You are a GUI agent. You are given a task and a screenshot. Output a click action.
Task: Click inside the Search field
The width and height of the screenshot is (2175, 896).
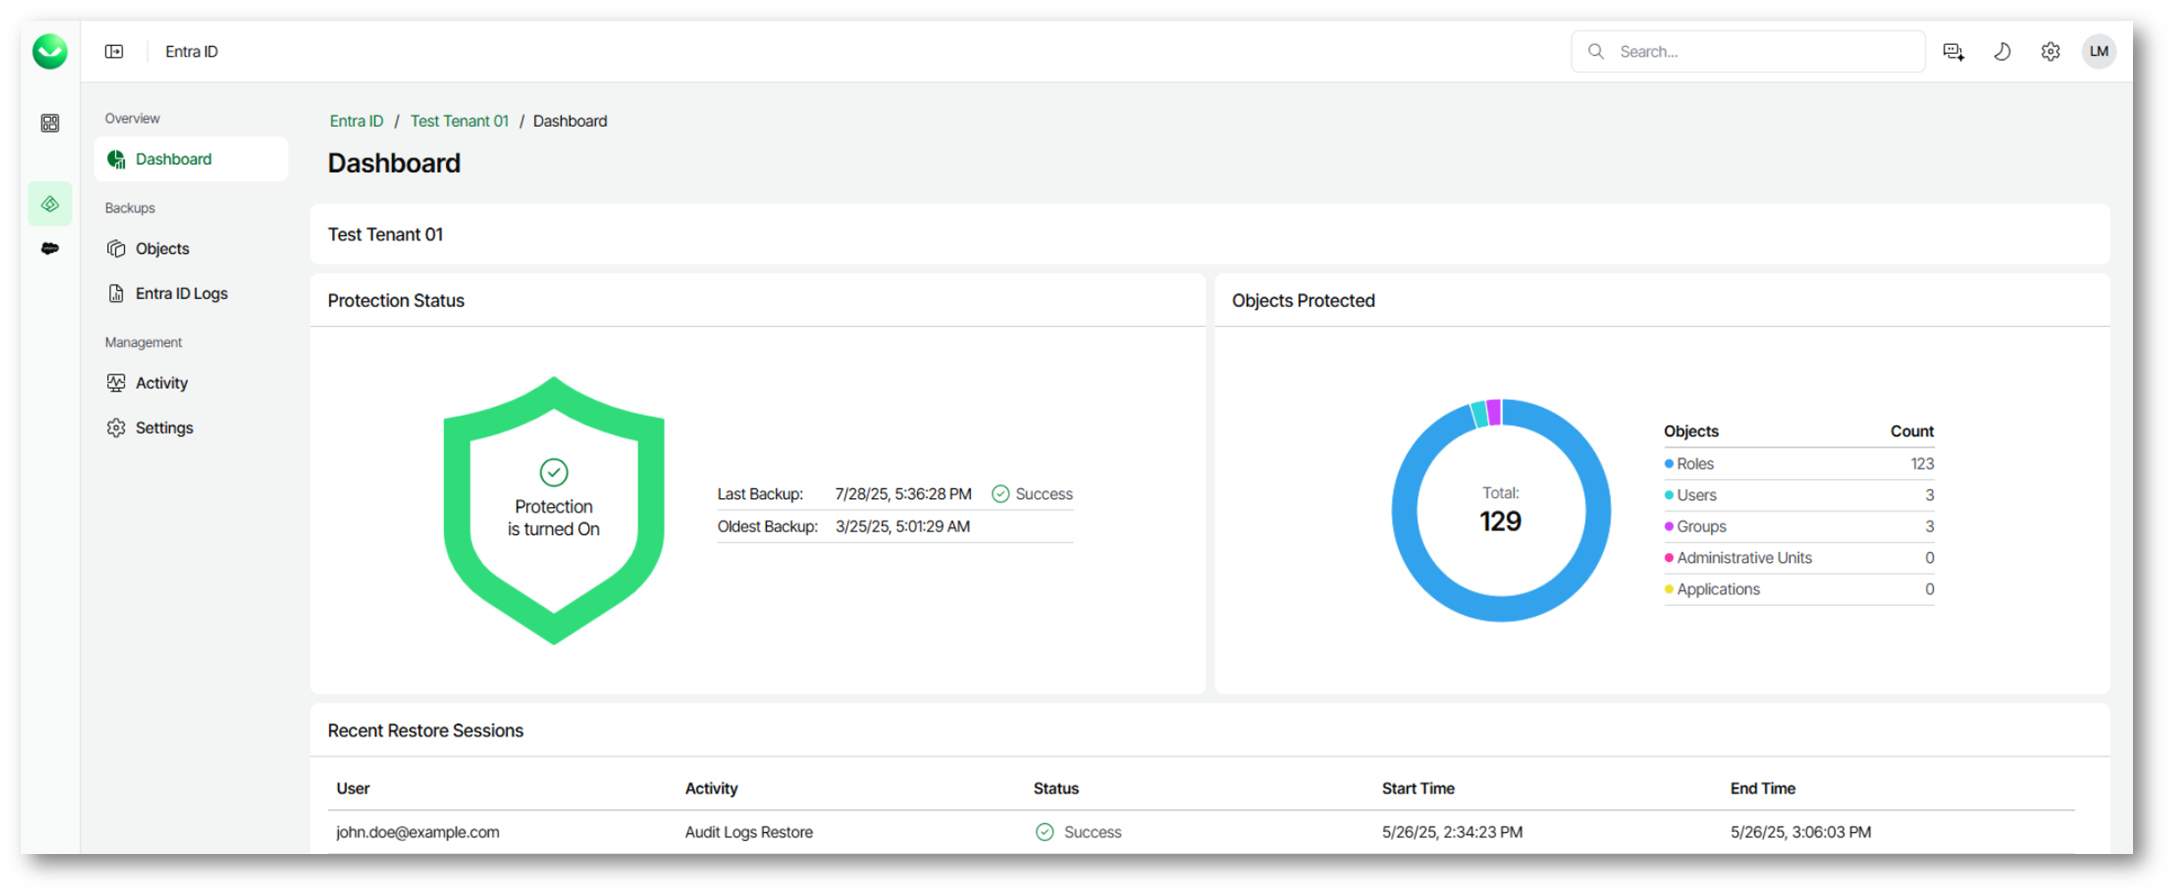pos(1760,52)
